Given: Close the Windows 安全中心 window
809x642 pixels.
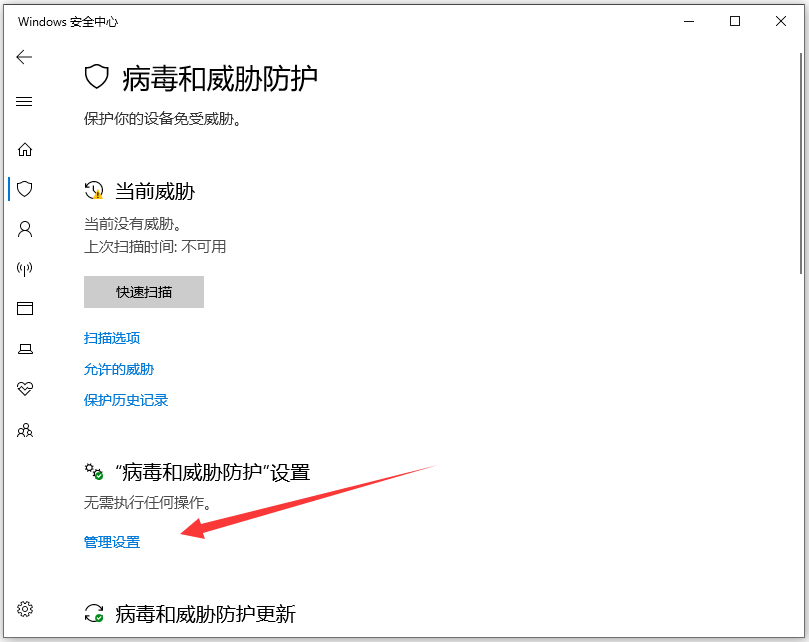Looking at the screenshot, I should 781,21.
